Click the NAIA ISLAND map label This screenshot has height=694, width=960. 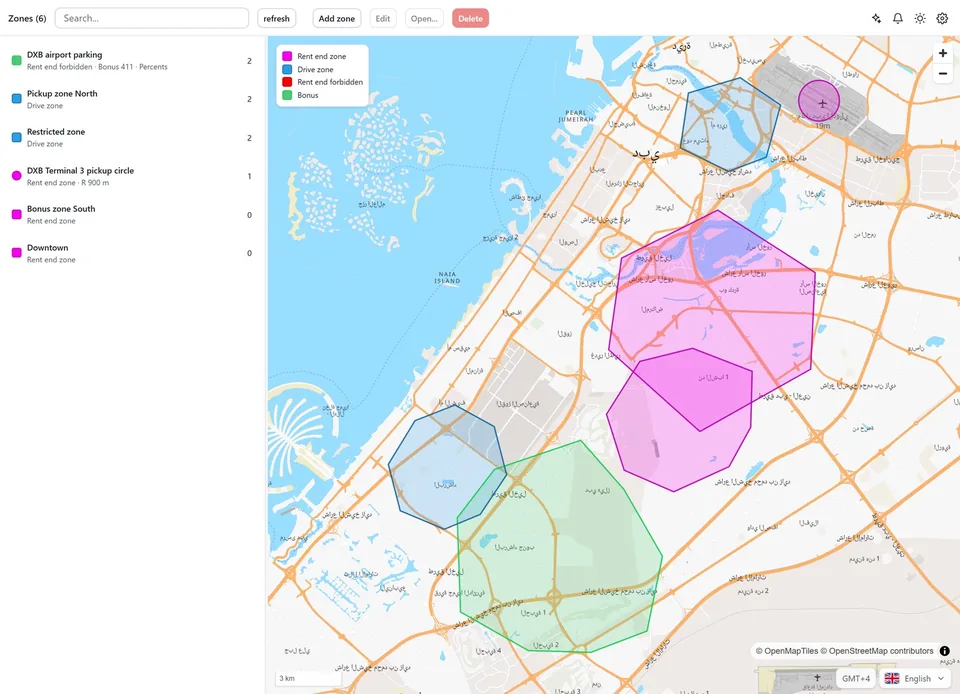click(447, 277)
